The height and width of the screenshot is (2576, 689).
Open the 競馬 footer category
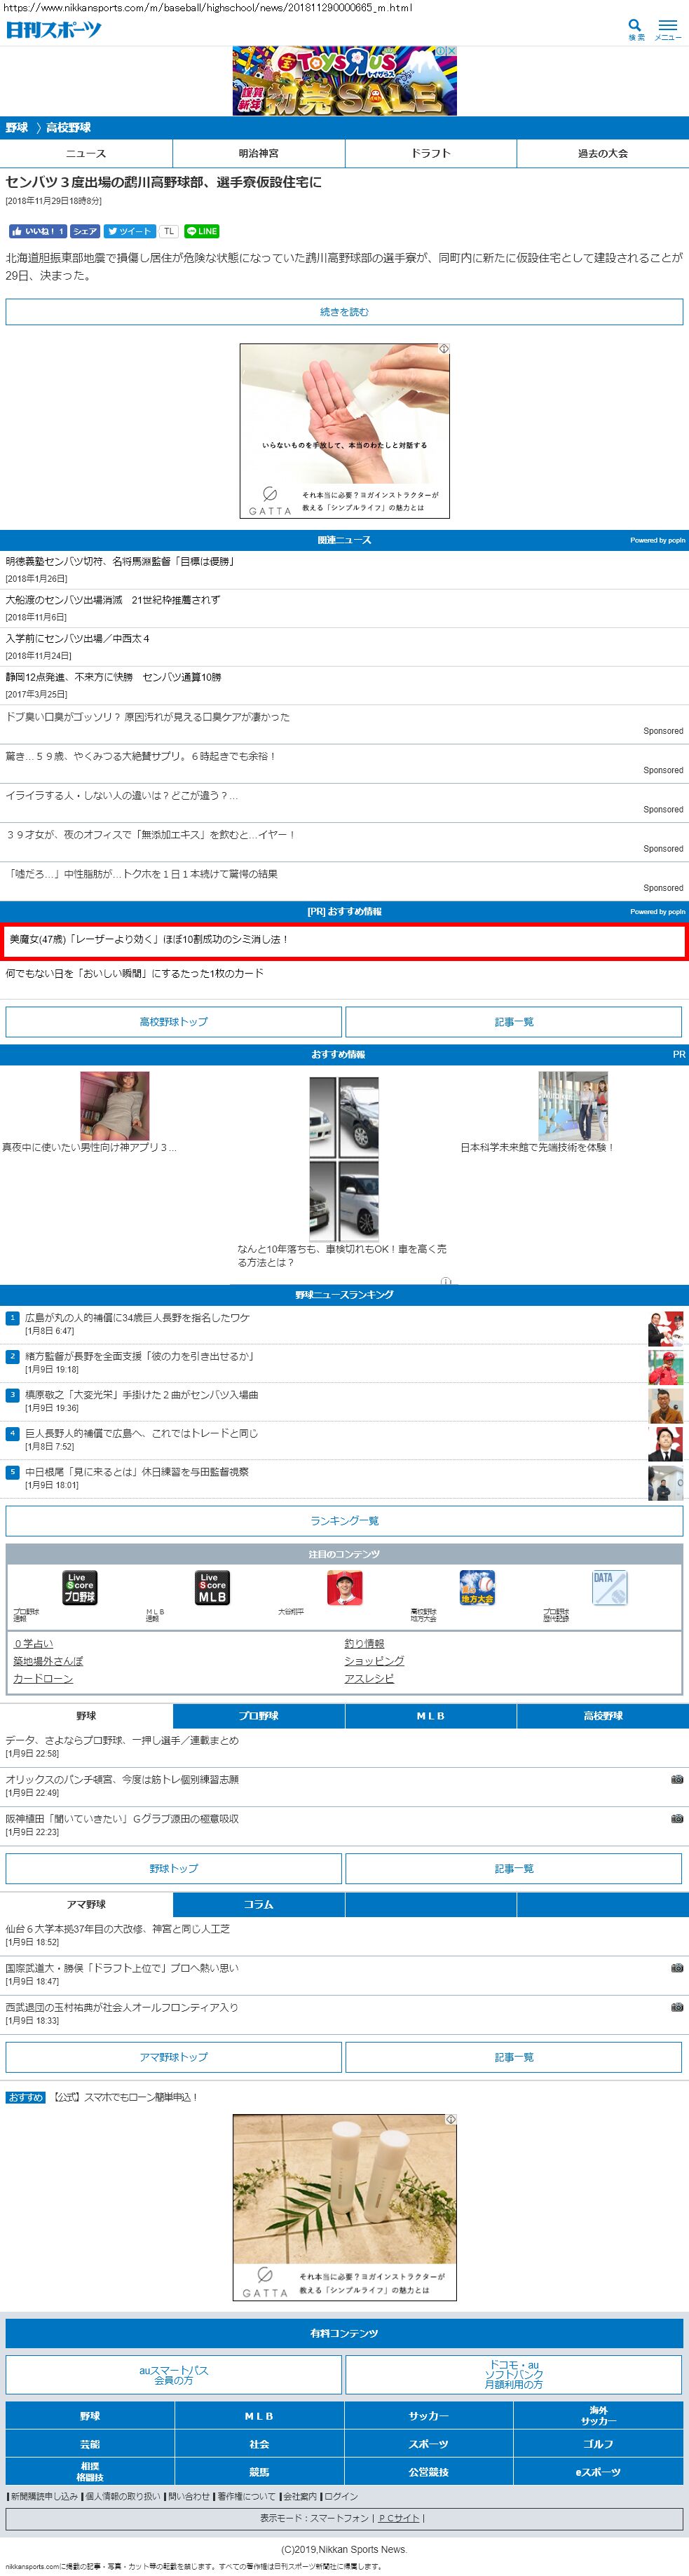click(259, 2471)
